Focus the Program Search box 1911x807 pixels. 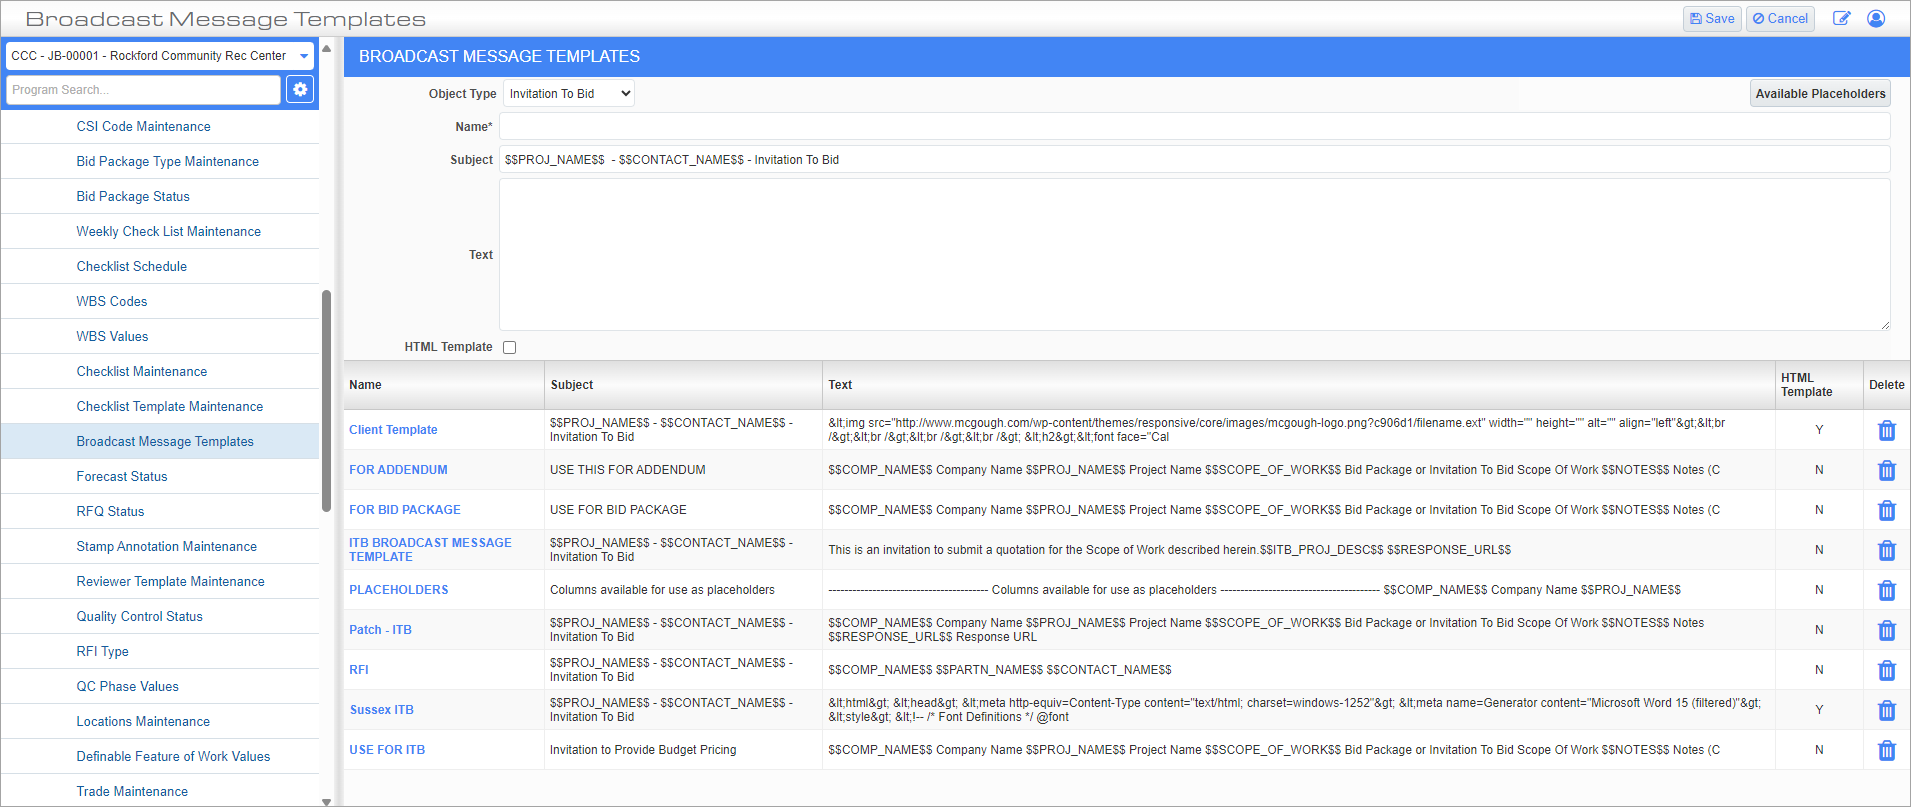tap(143, 90)
